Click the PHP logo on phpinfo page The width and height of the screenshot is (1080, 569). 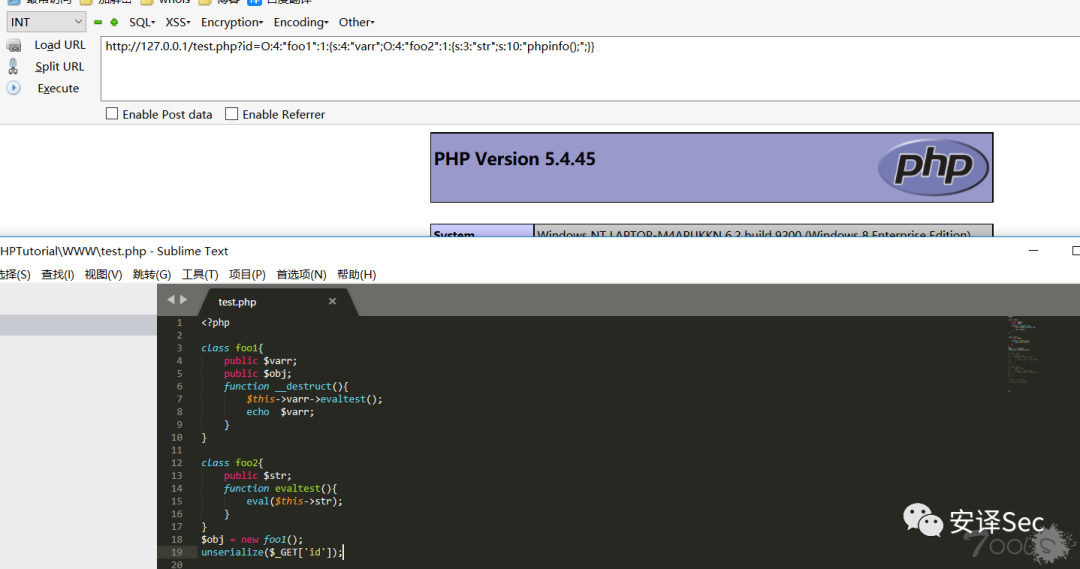932,167
